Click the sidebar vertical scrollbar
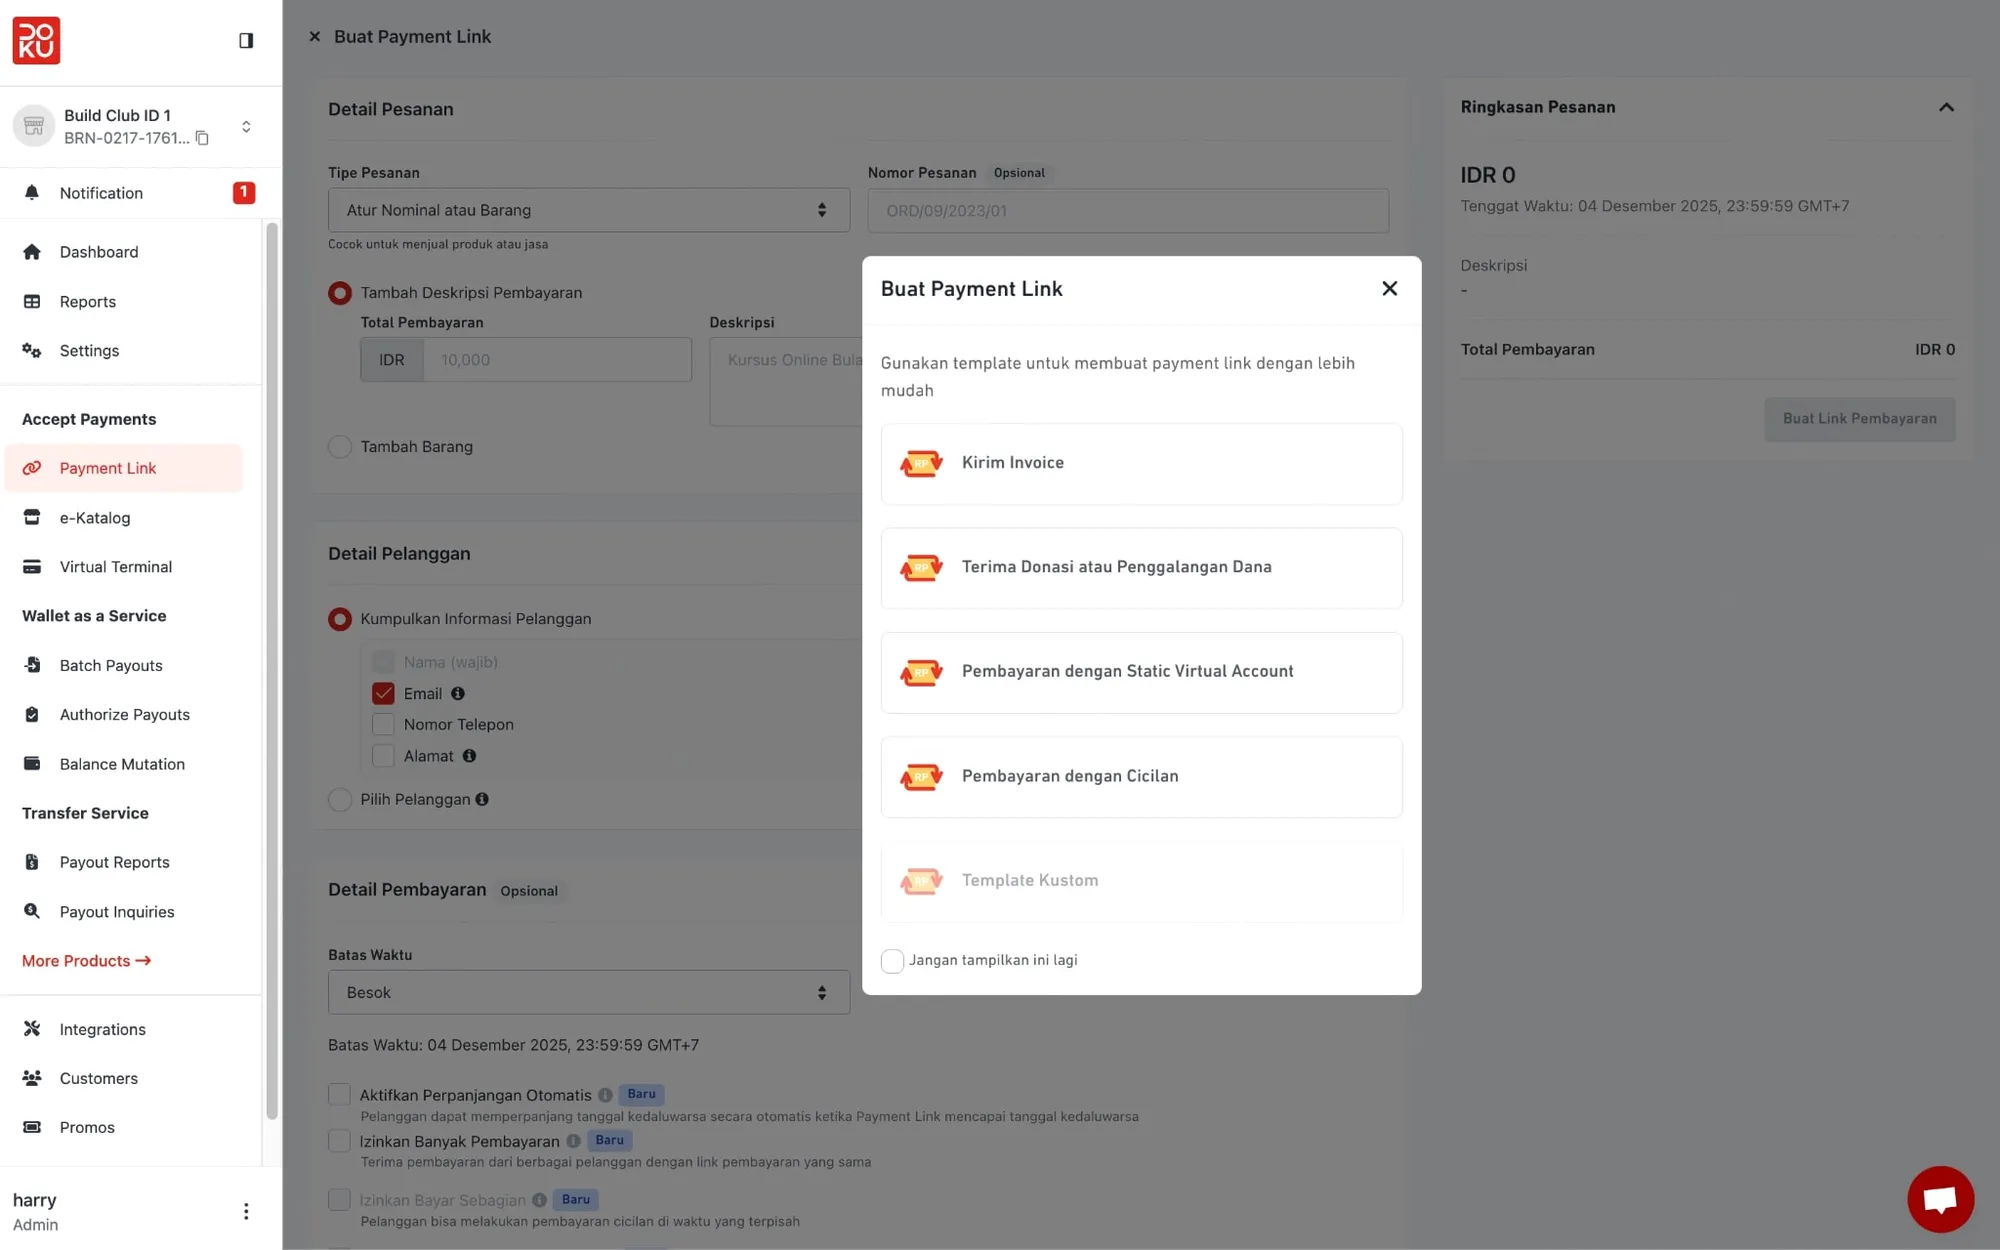2000x1250 pixels. click(271, 670)
